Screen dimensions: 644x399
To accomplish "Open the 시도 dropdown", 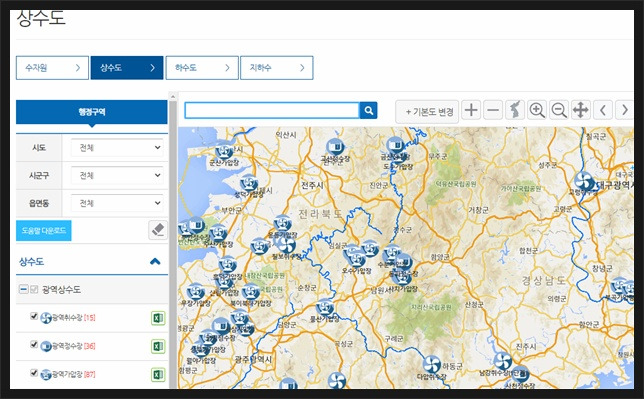I will point(117,148).
